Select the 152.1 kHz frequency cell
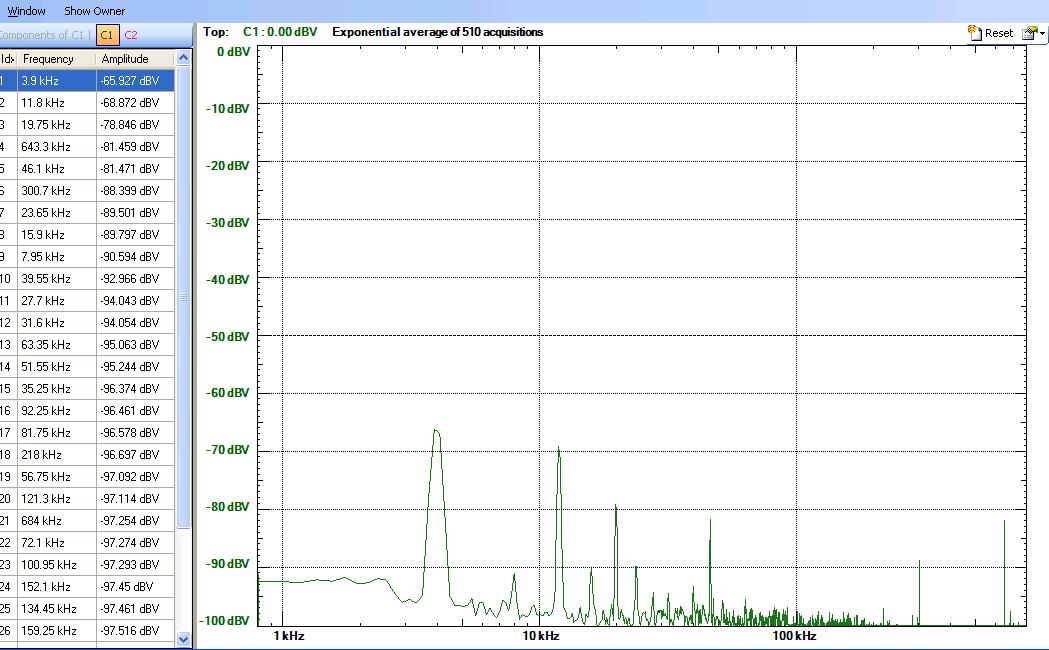The image size is (1049, 650). point(57,586)
